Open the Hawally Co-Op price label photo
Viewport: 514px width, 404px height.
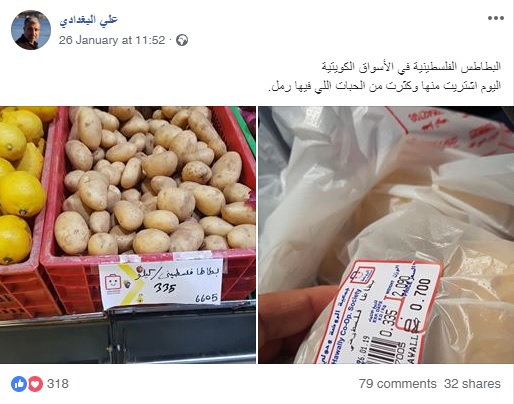point(386,235)
